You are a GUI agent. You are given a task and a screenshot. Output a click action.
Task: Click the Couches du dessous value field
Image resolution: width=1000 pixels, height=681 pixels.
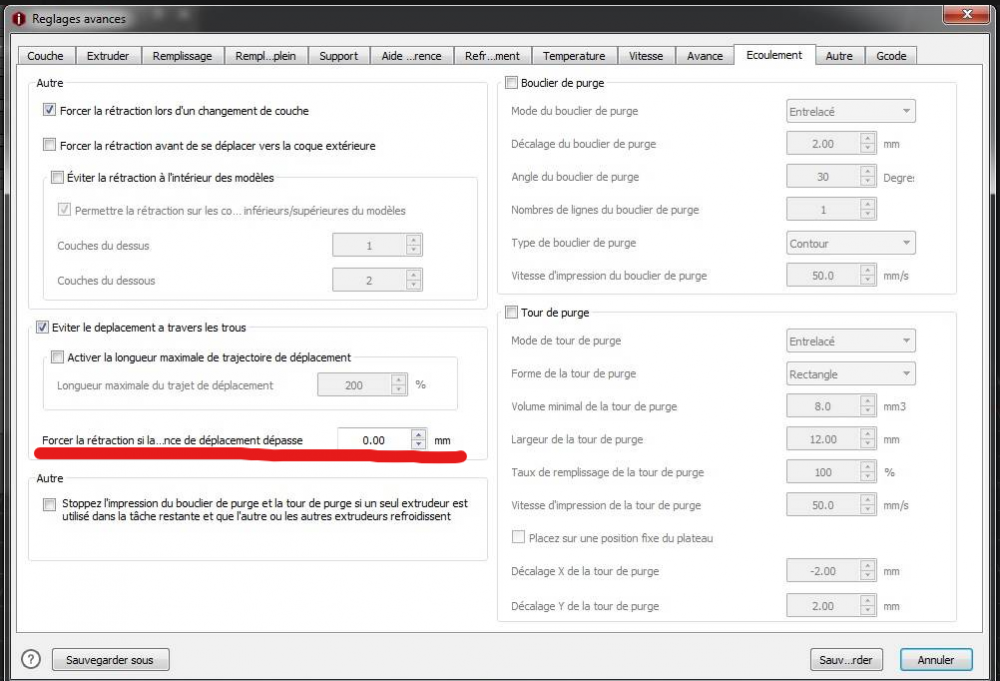coord(369,280)
